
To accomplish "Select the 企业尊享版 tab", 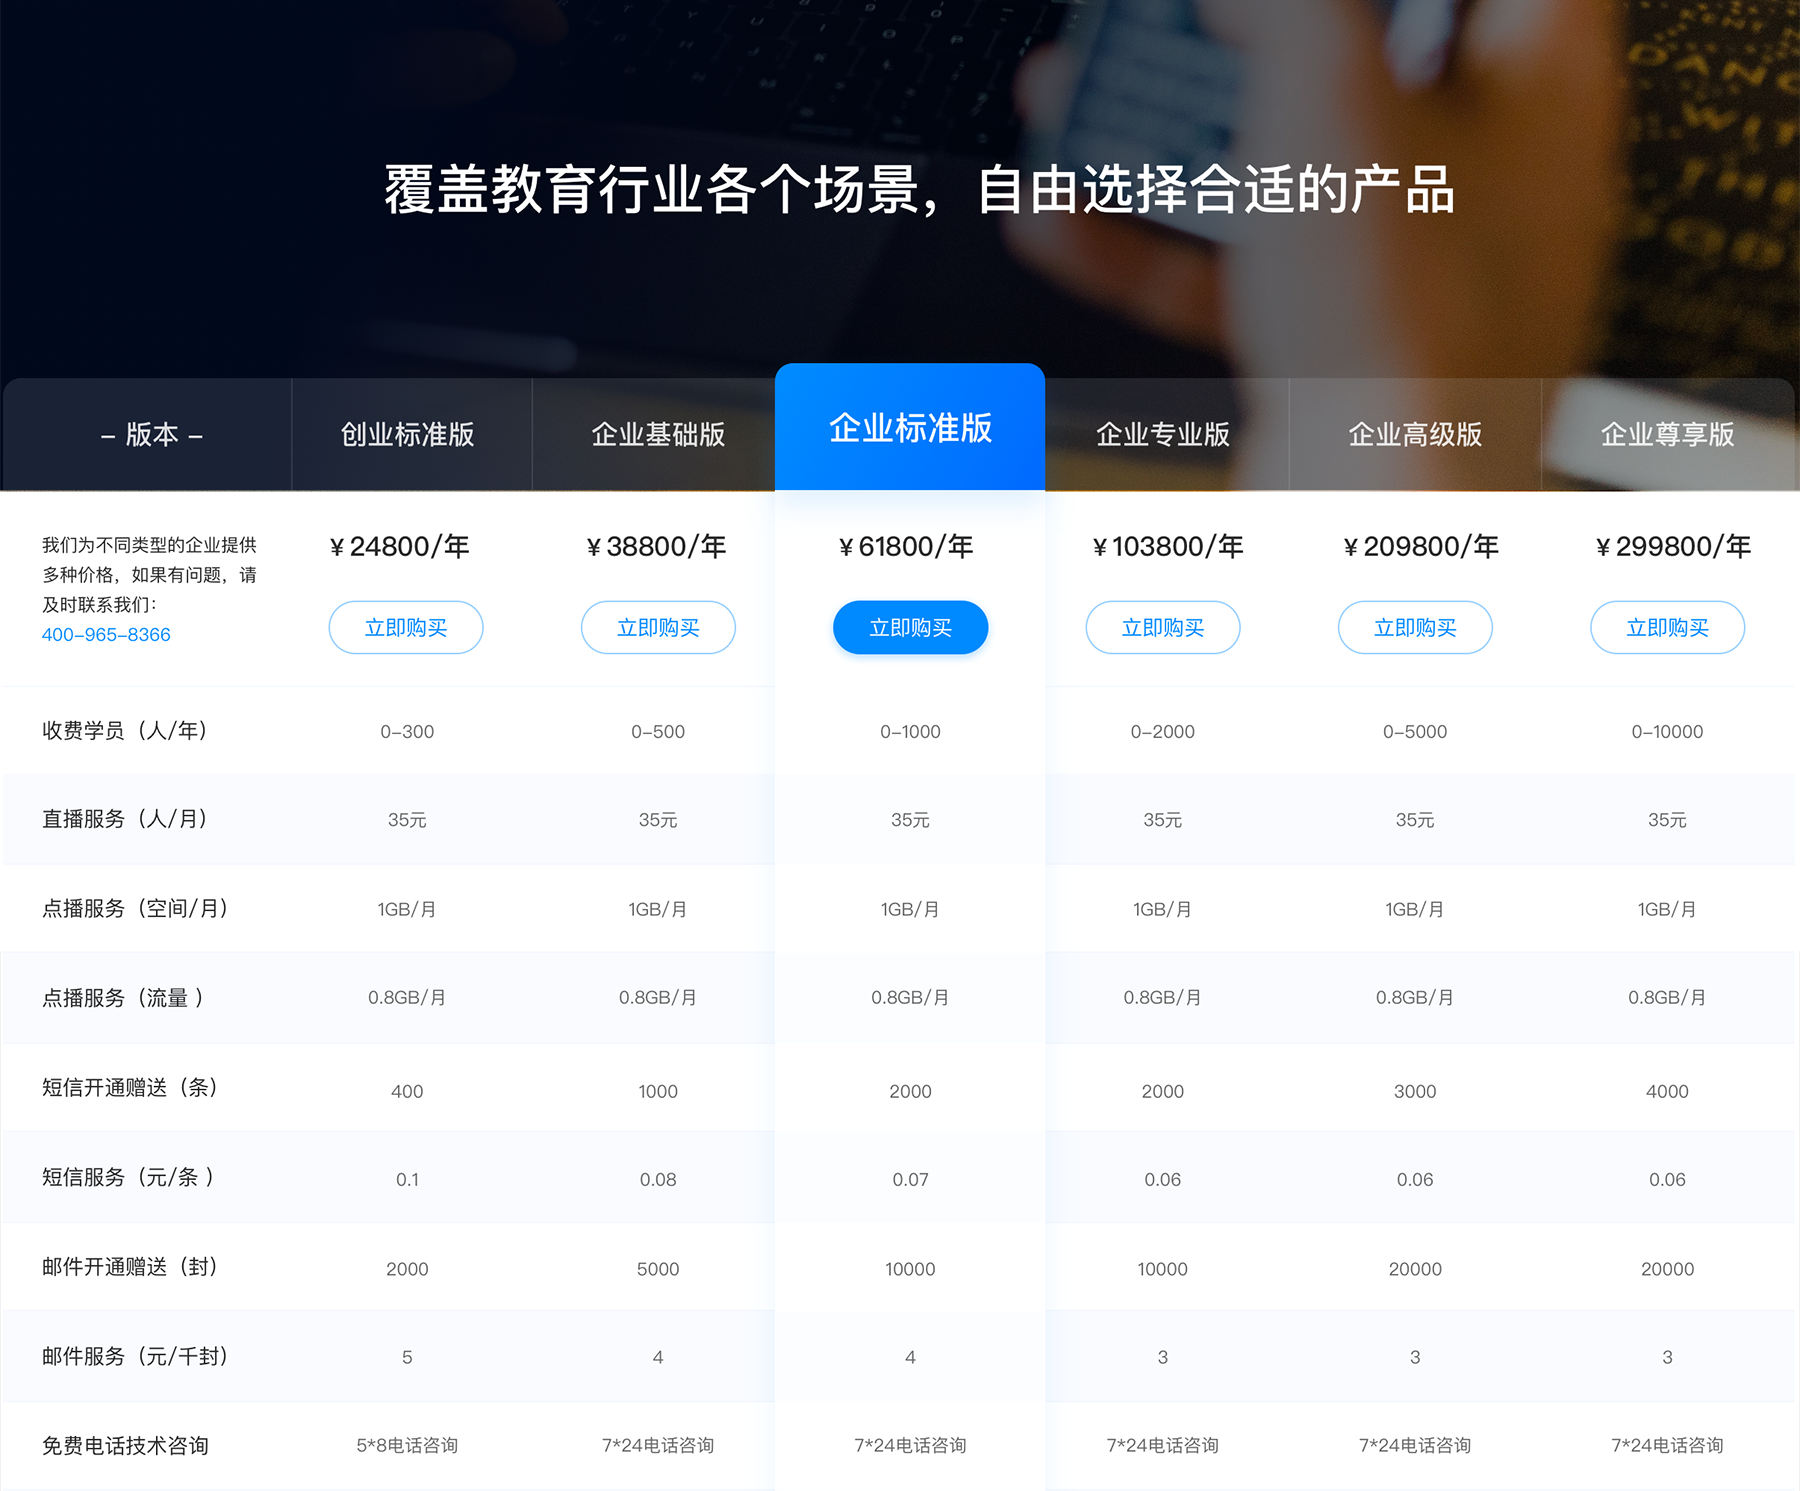I will (x=1668, y=434).
